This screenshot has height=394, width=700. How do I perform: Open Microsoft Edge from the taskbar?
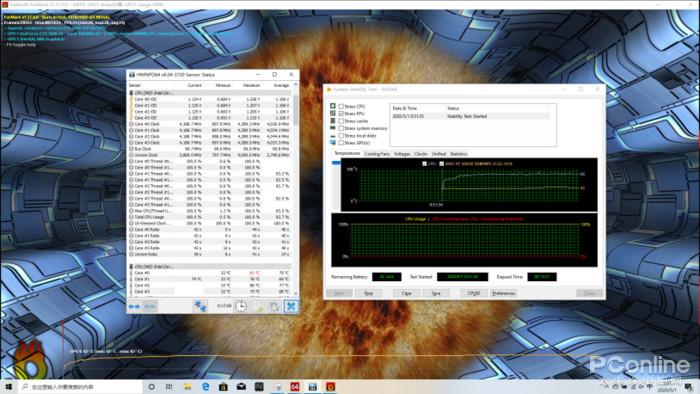coord(205,386)
